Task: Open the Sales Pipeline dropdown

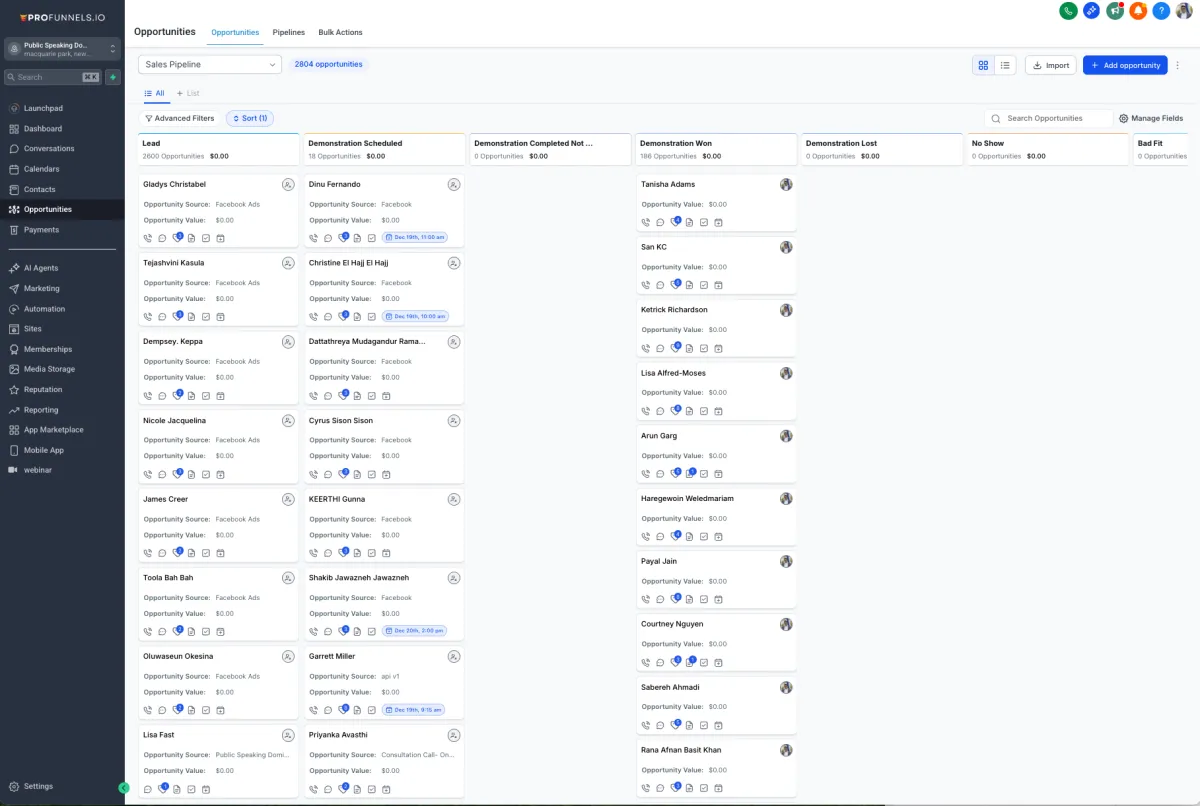Action: (210, 64)
